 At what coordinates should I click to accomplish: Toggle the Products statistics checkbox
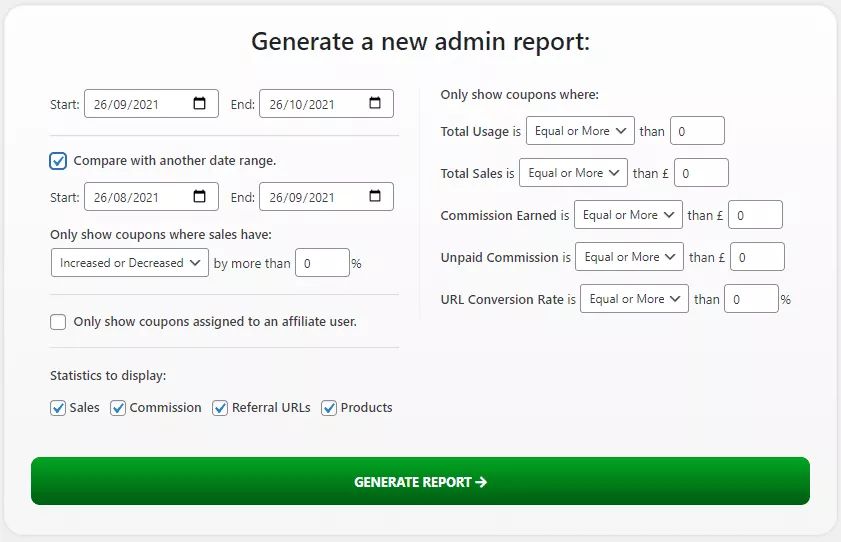[x=329, y=408]
